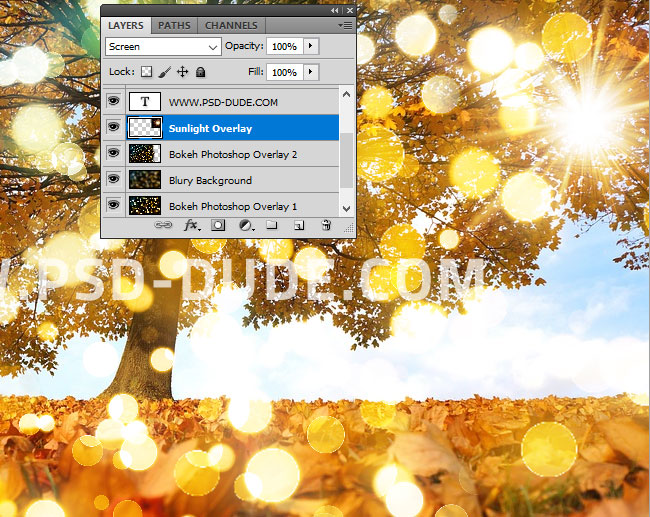650x517 pixels.
Task: Delete layer with the trash icon
Action: coord(325,226)
